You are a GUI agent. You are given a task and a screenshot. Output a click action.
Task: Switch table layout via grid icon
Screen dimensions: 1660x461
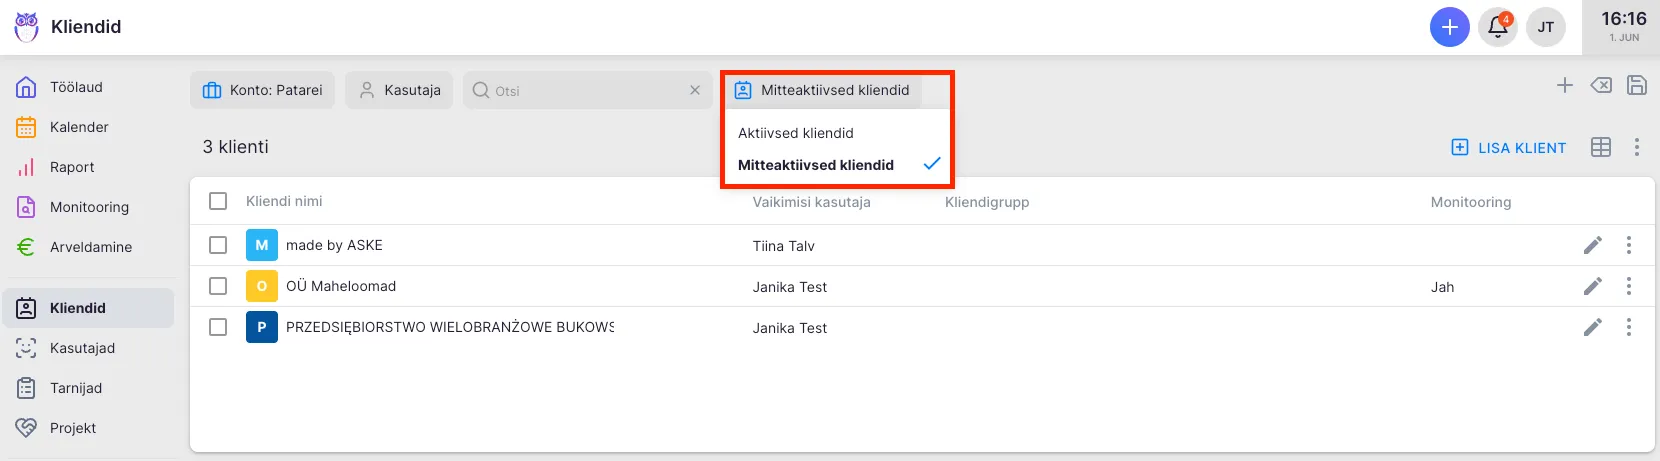(1601, 147)
